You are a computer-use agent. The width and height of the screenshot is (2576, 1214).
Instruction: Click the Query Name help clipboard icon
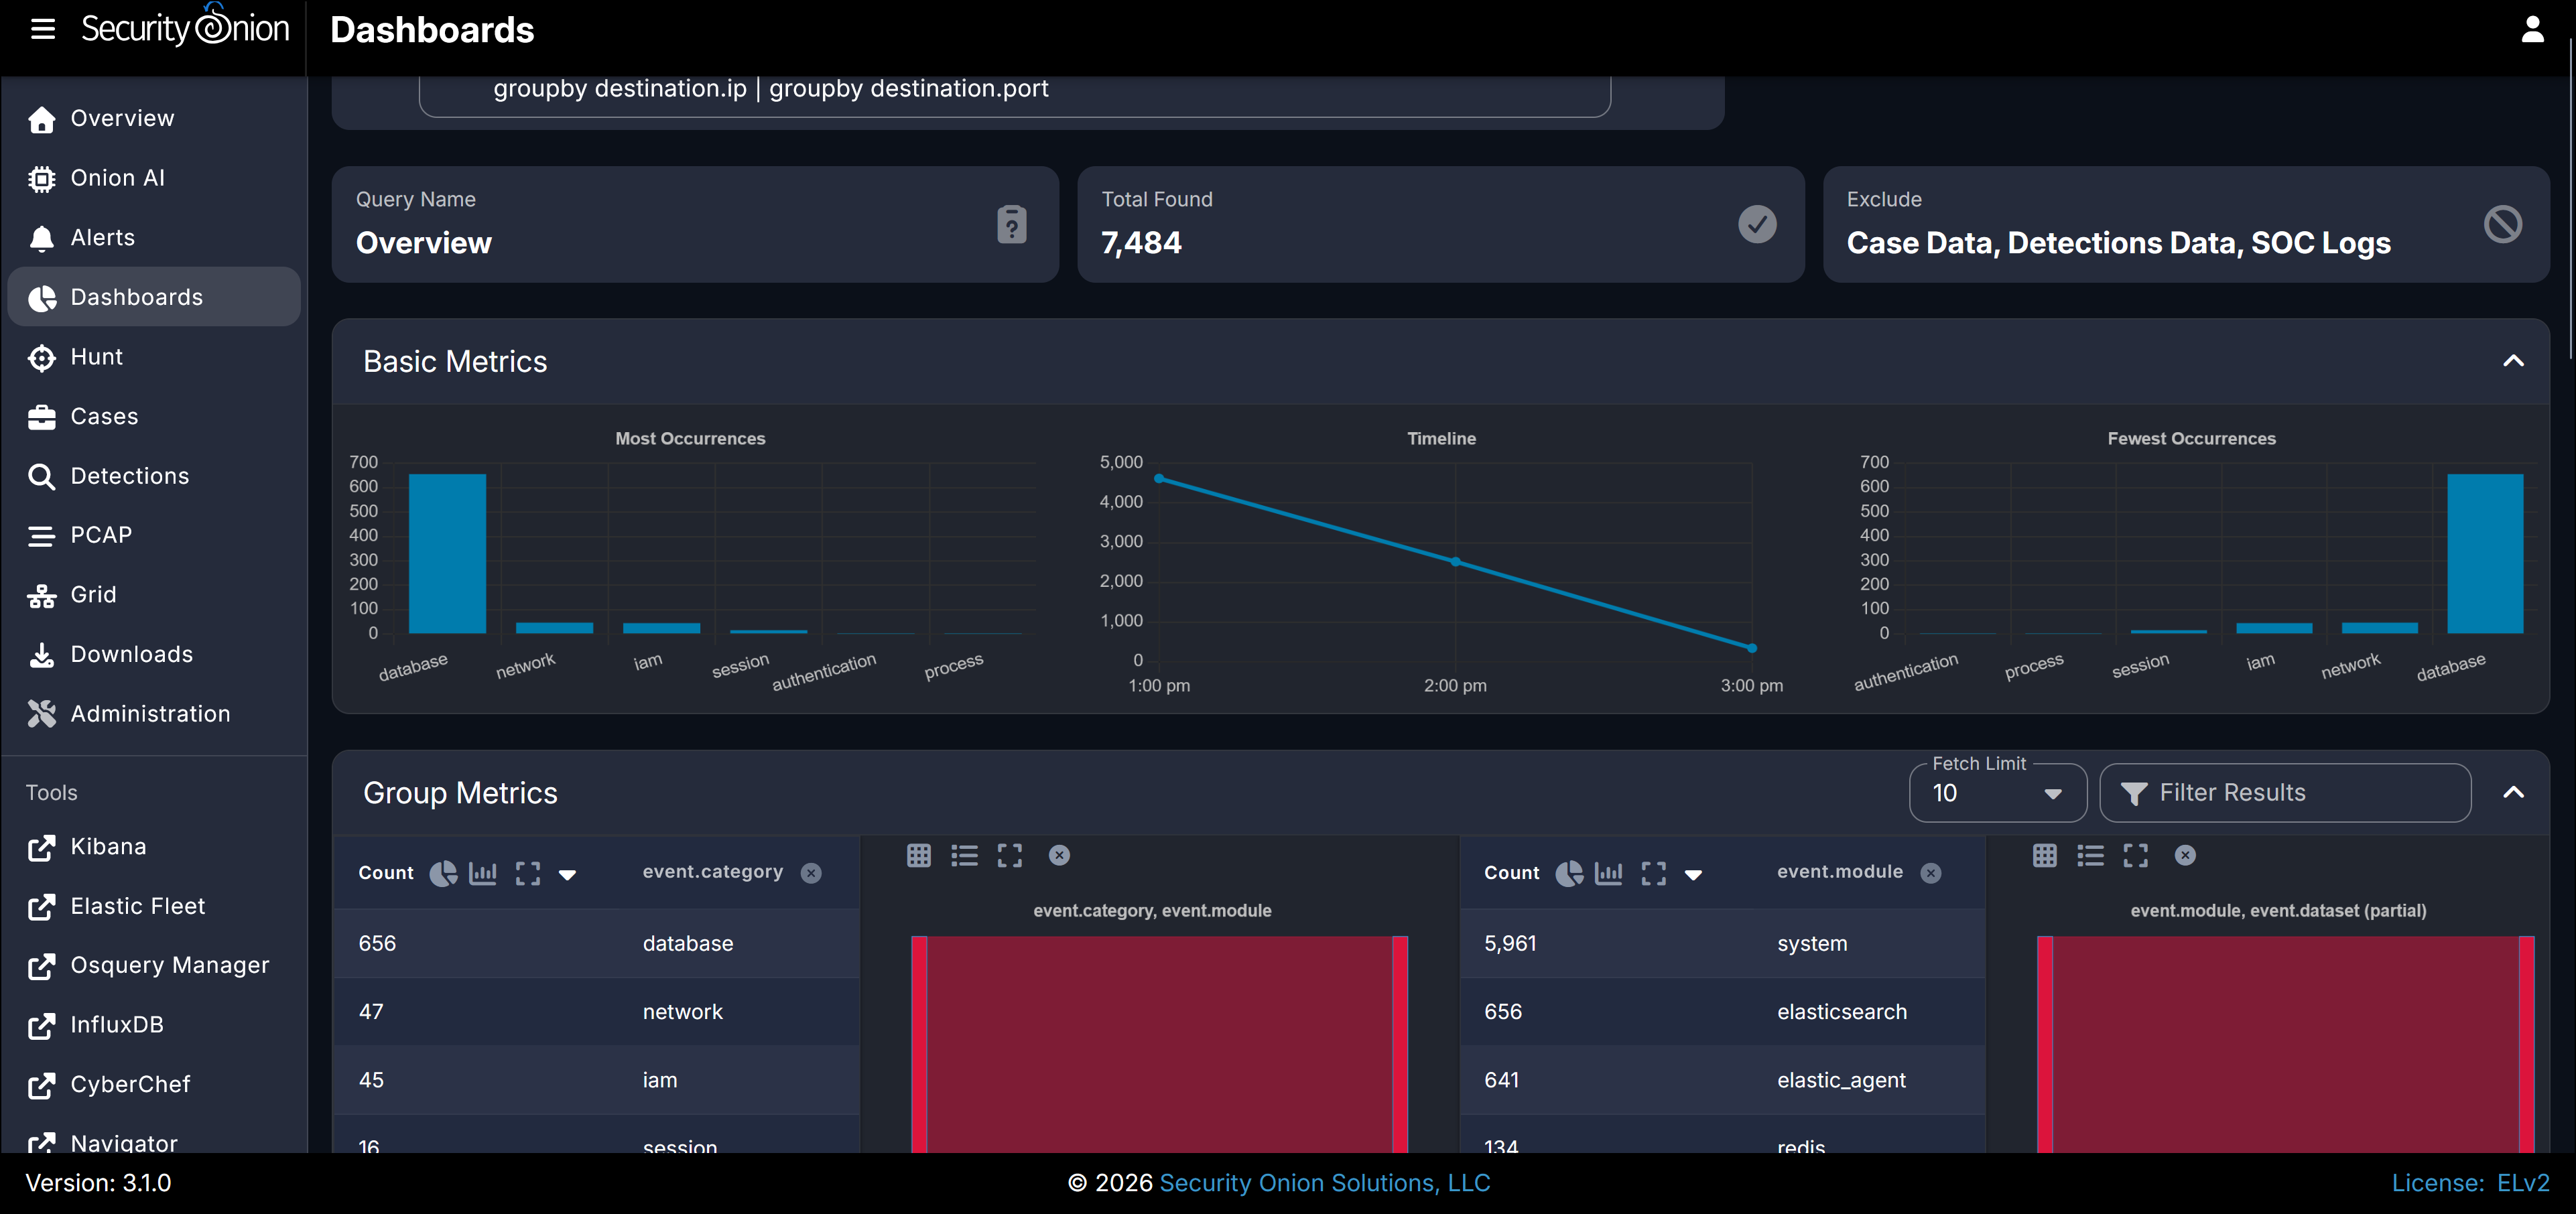pyautogui.click(x=1012, y=224)
